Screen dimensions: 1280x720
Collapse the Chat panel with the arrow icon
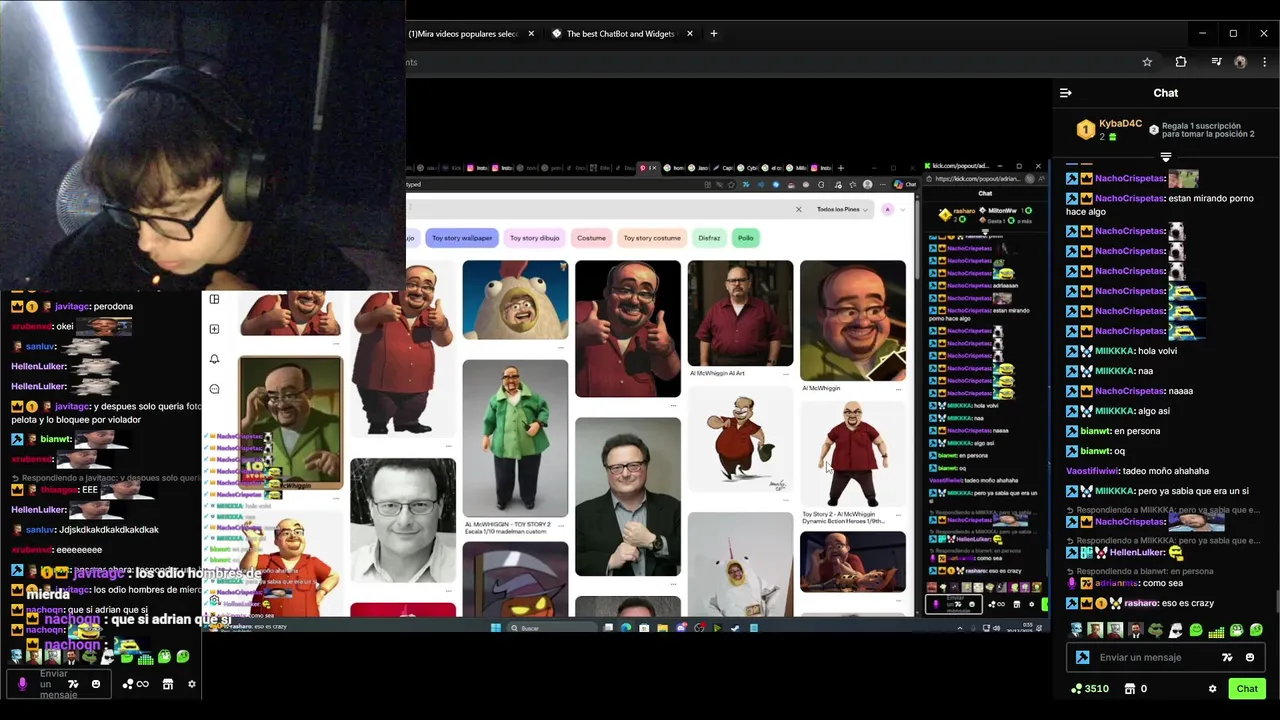[x=1066, y=93]
